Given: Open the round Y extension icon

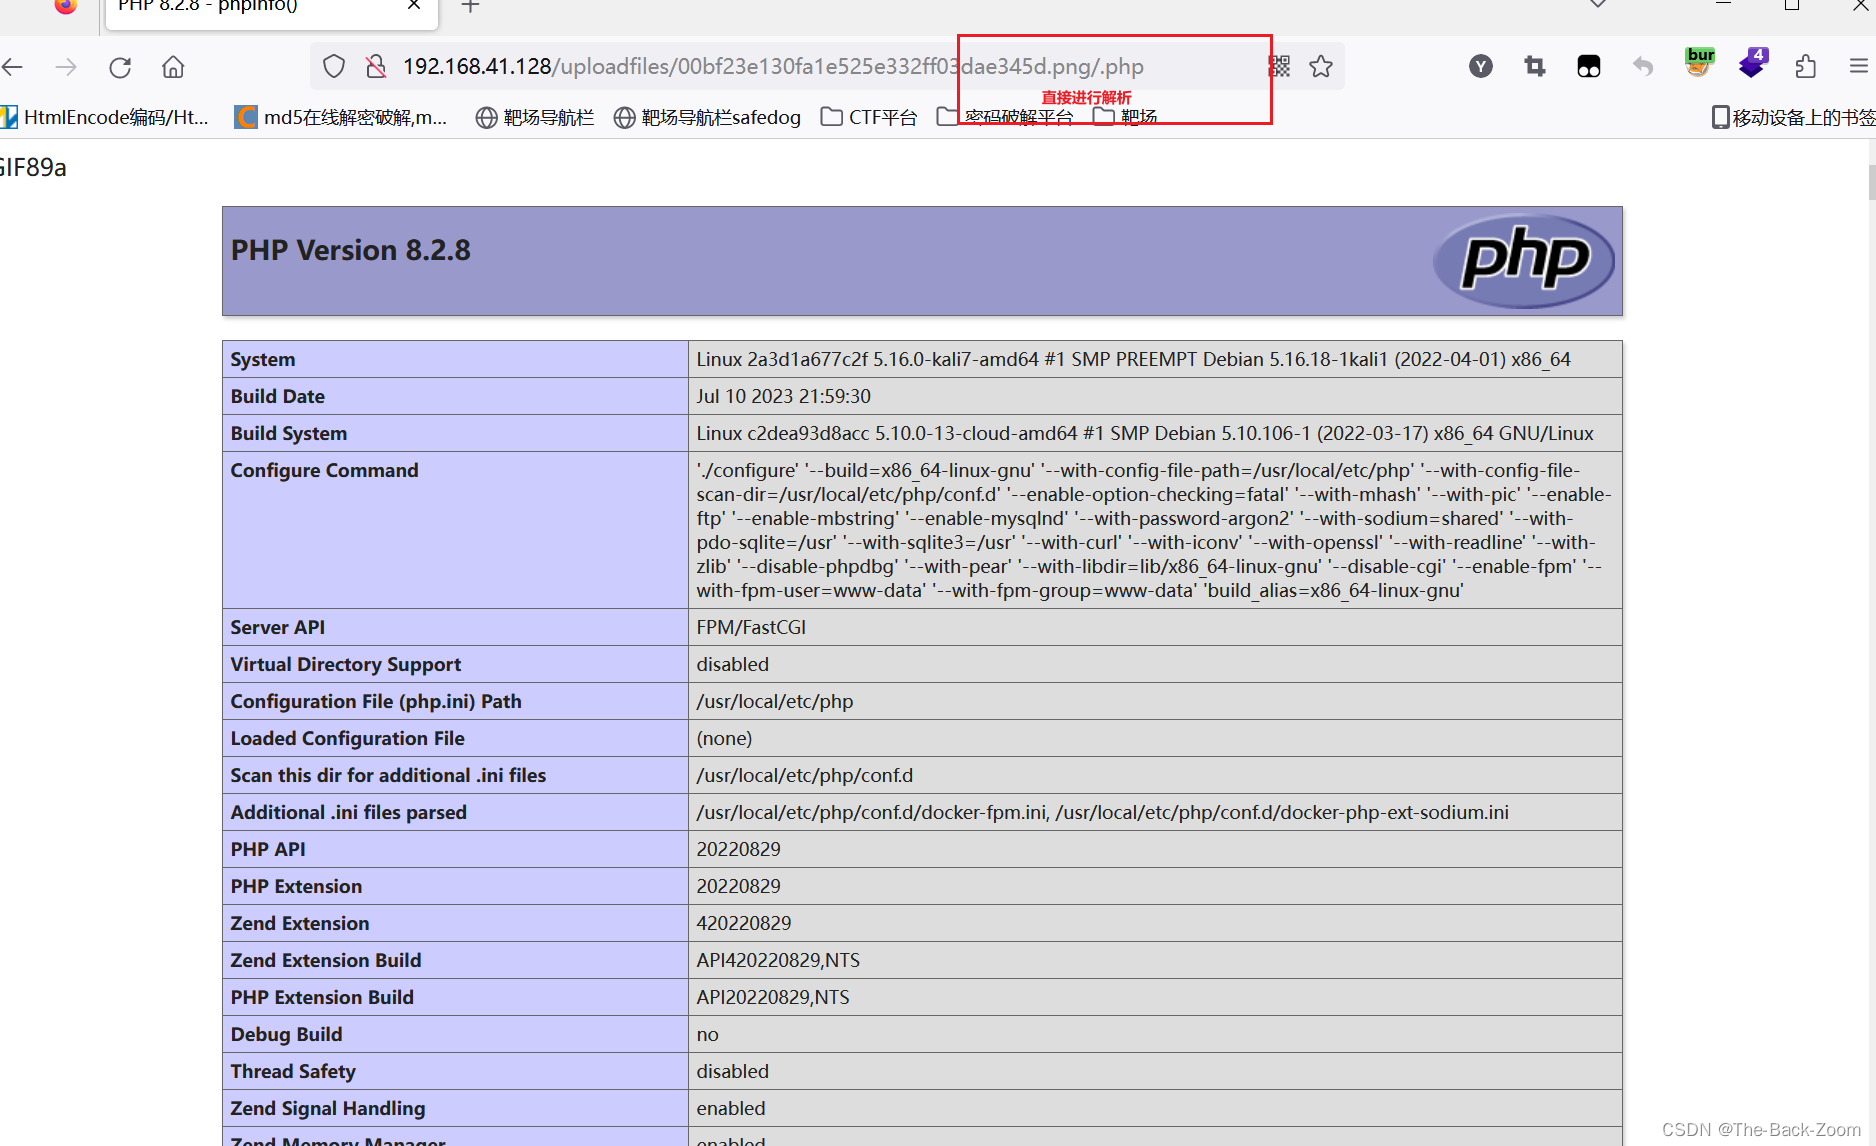Looking at the screenshot, I should (x=1481, y=67).
